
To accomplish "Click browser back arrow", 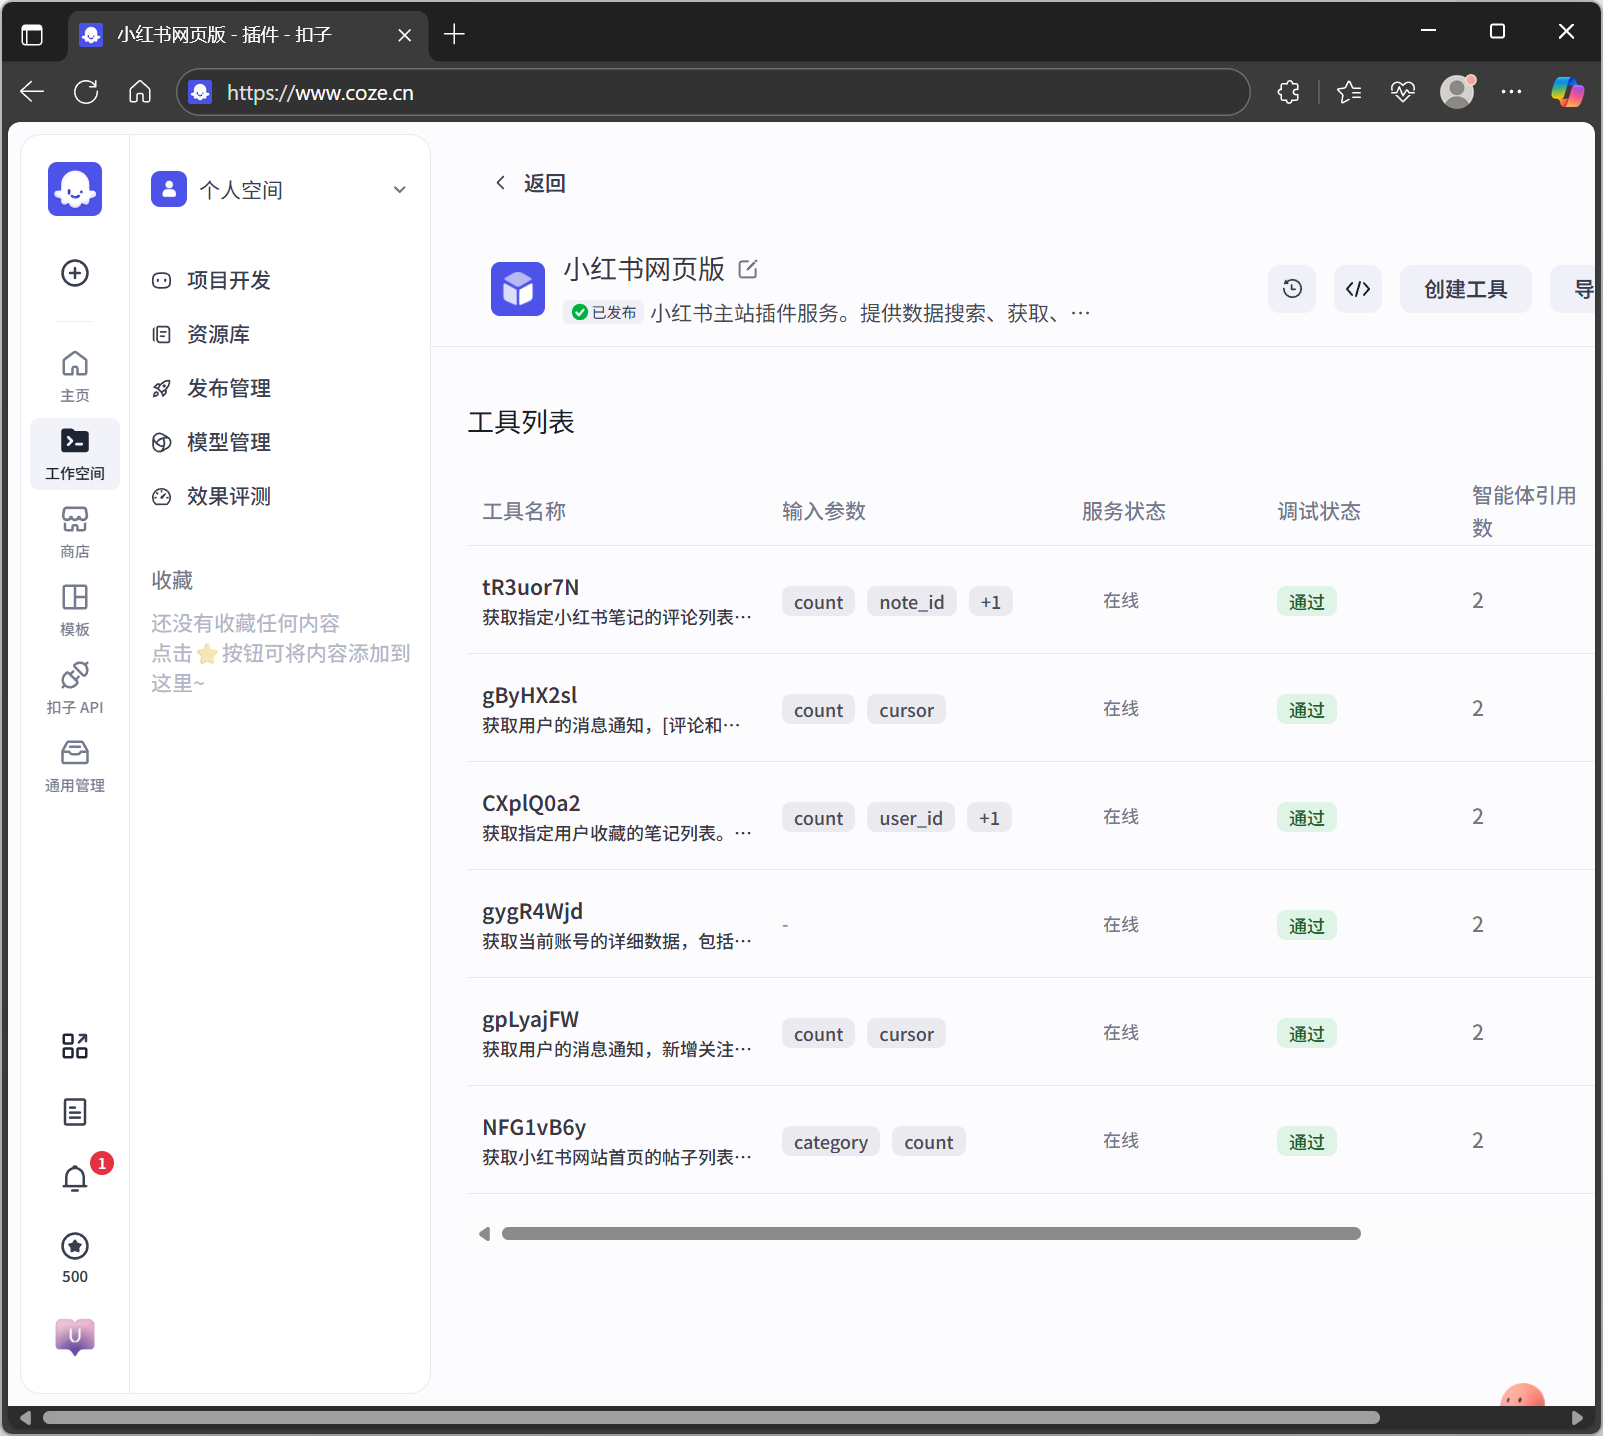I will click(32, 92).
